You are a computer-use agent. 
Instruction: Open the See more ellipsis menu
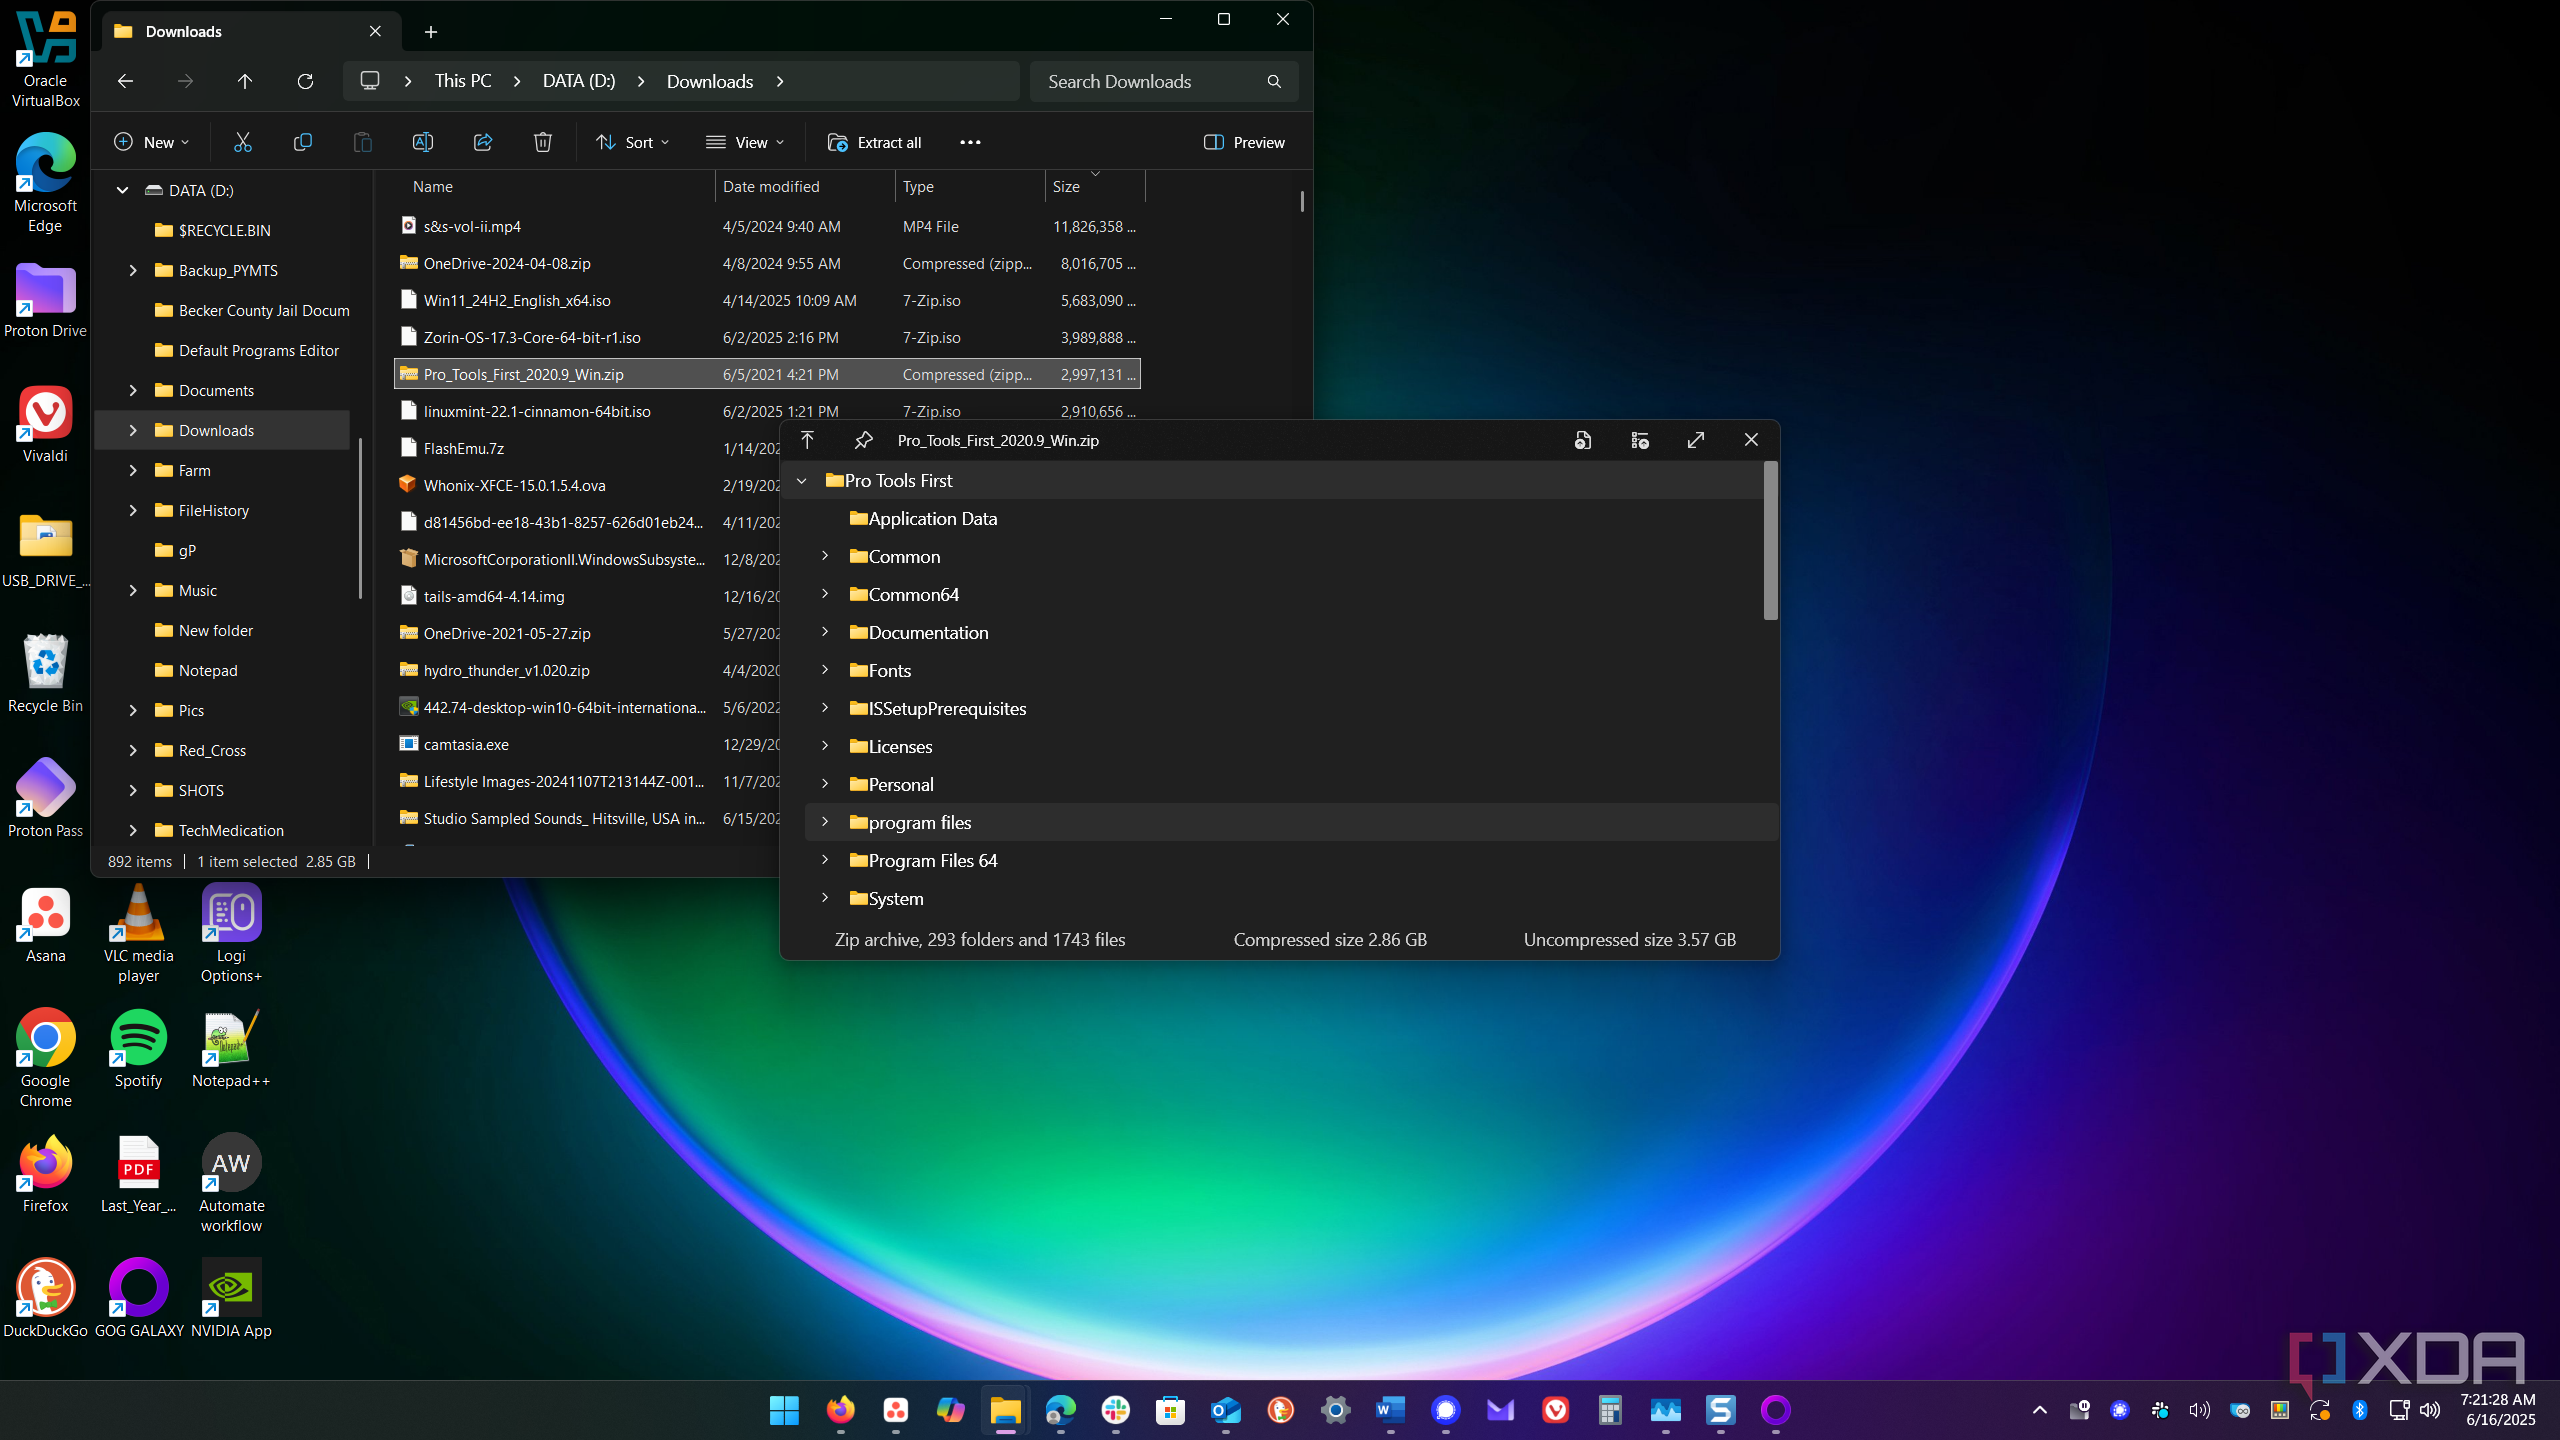coord(970,142)
